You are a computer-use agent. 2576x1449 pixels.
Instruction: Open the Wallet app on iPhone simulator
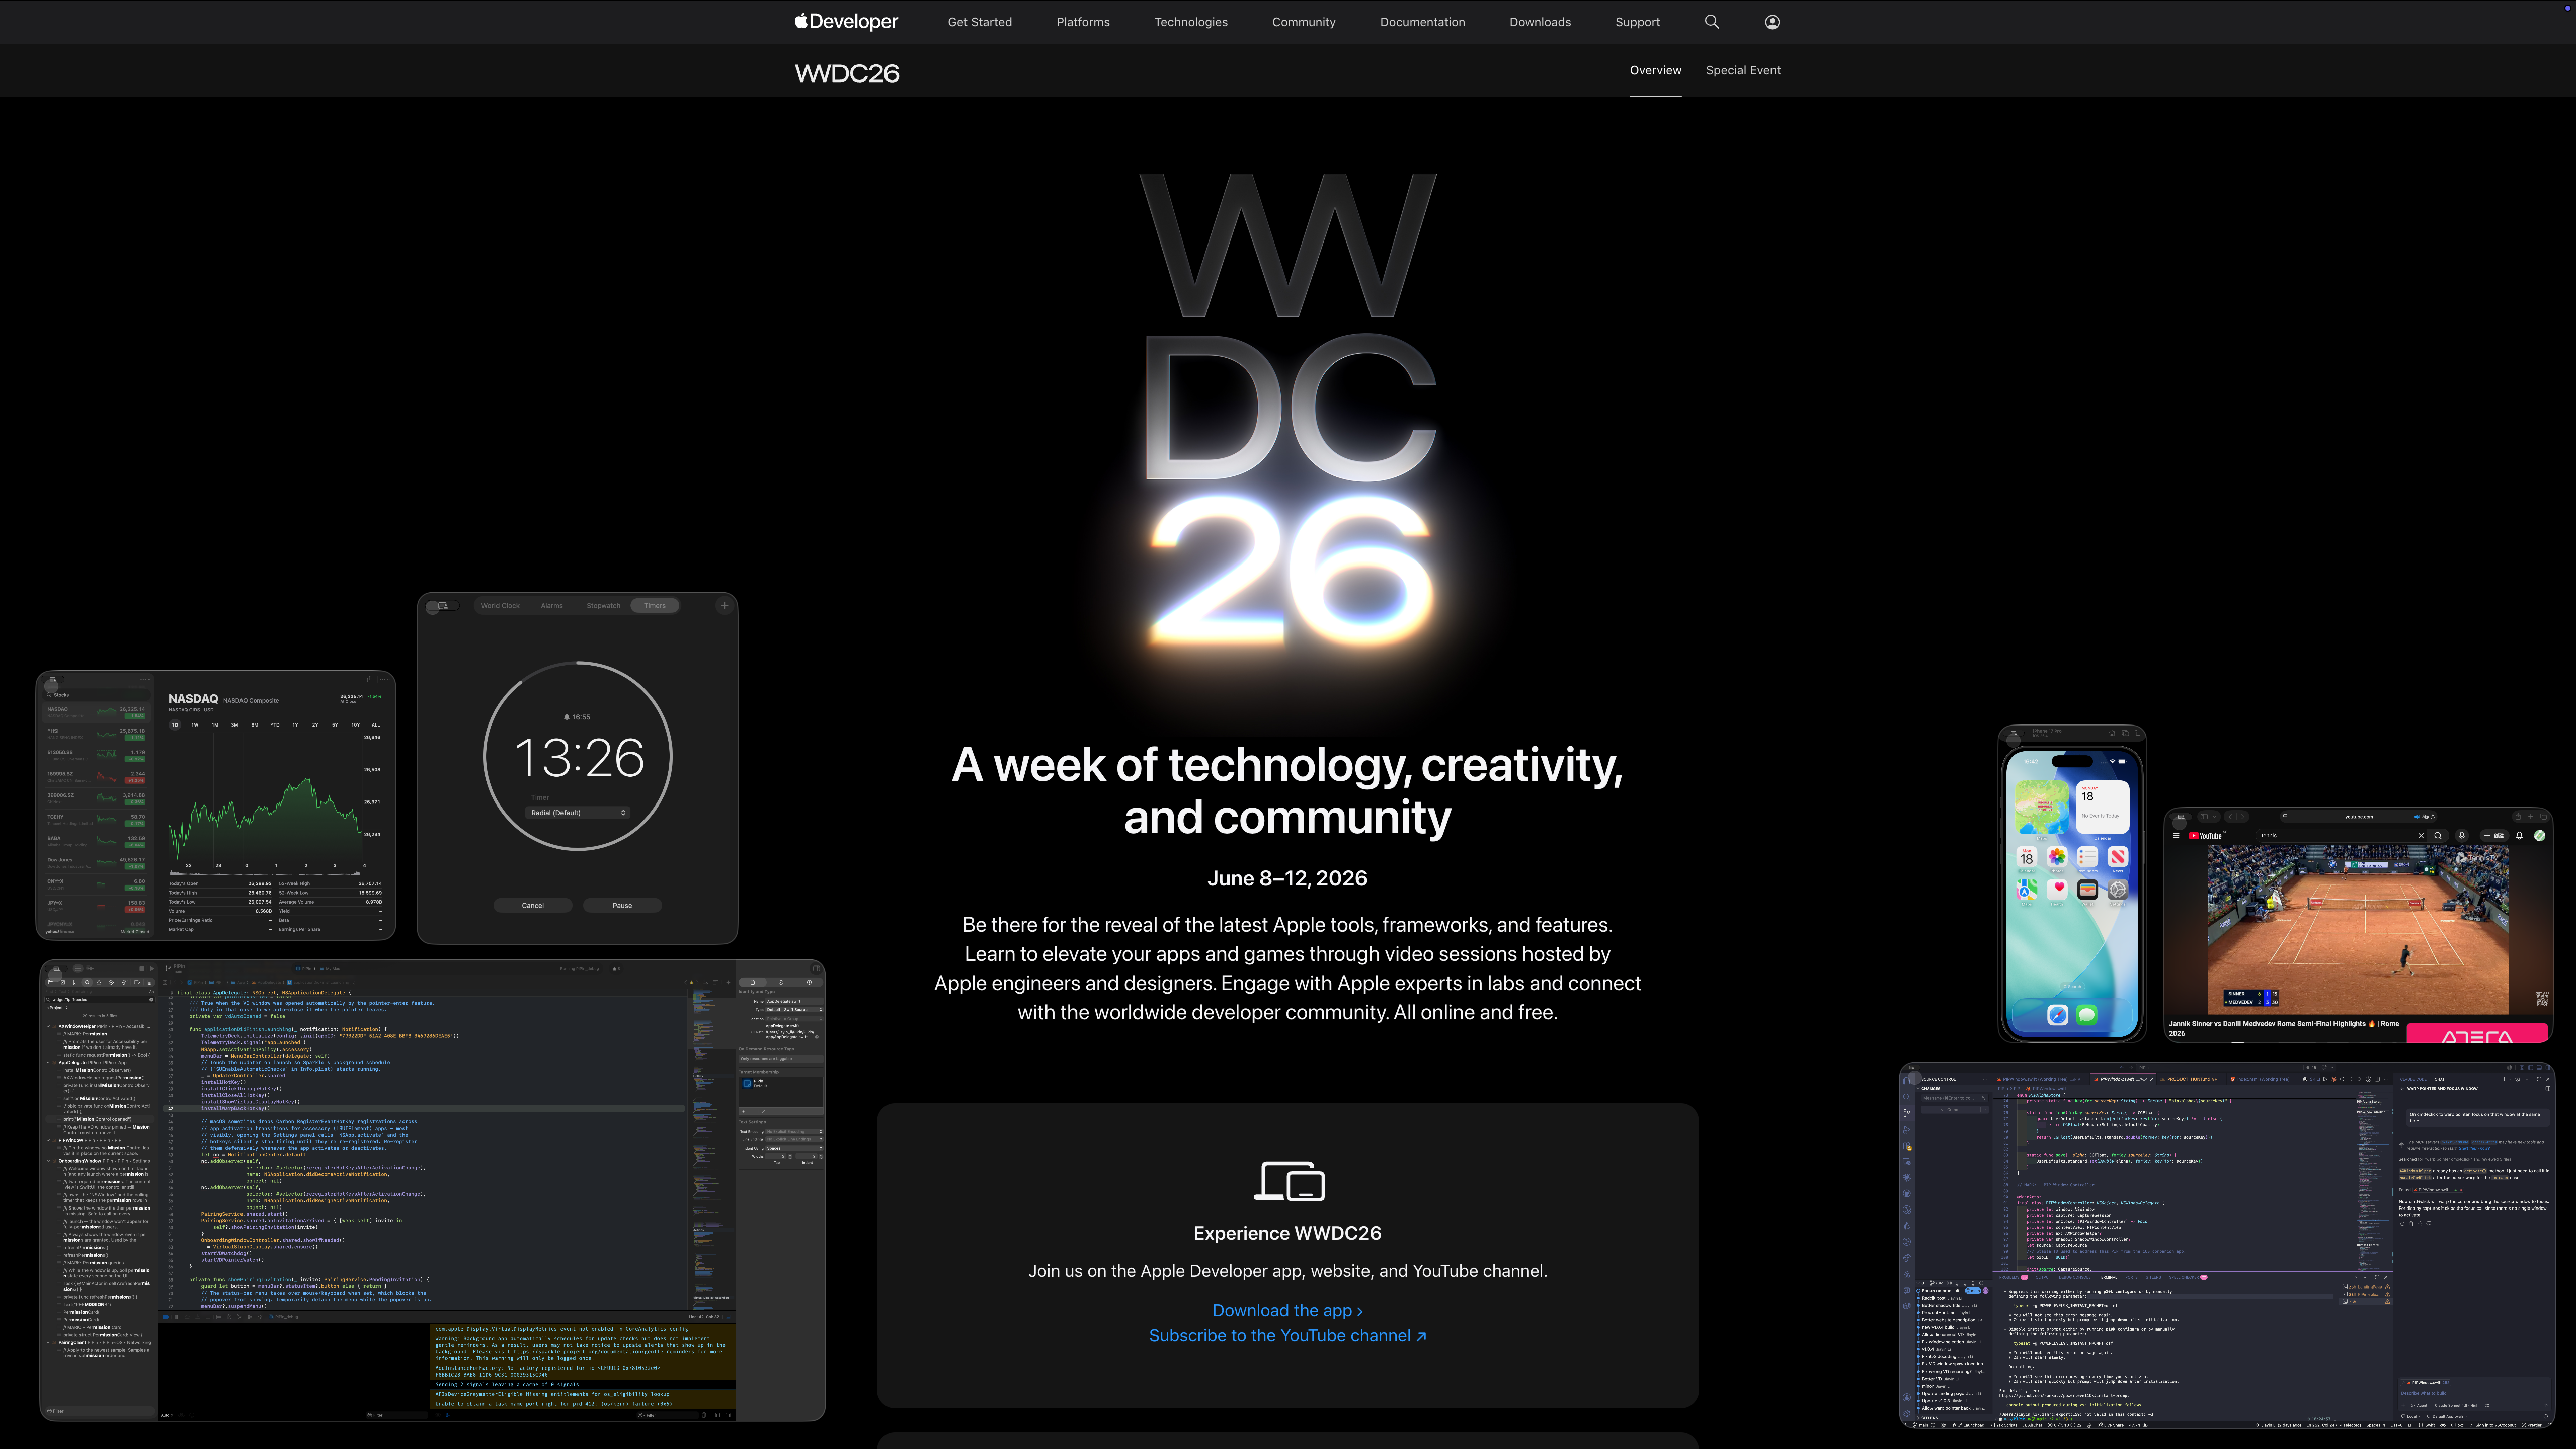click(x=2088, y=890)
